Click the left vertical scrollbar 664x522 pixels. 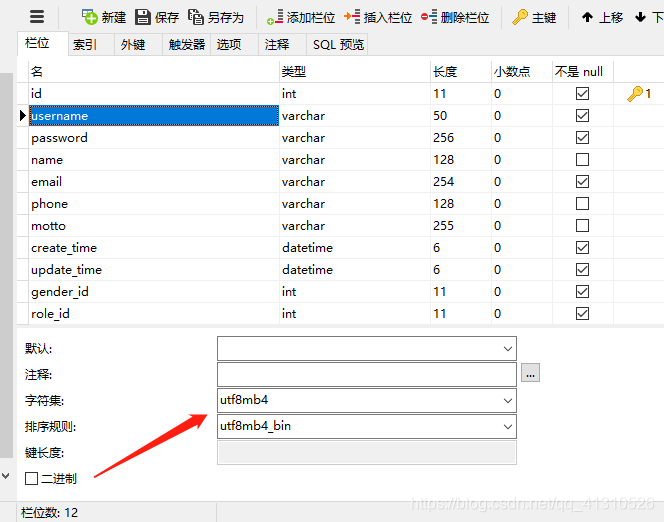pyautogui.click(x=6, y=265)
